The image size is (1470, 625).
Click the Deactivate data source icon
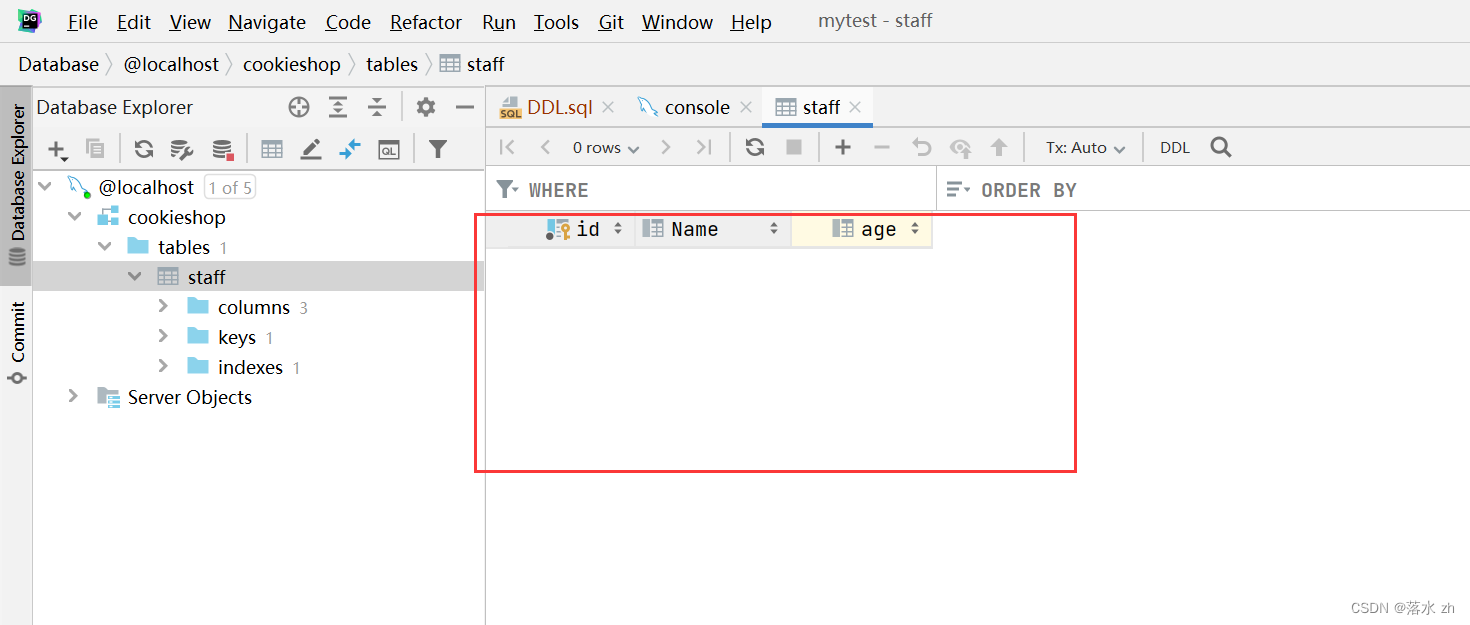pos(222,149)
